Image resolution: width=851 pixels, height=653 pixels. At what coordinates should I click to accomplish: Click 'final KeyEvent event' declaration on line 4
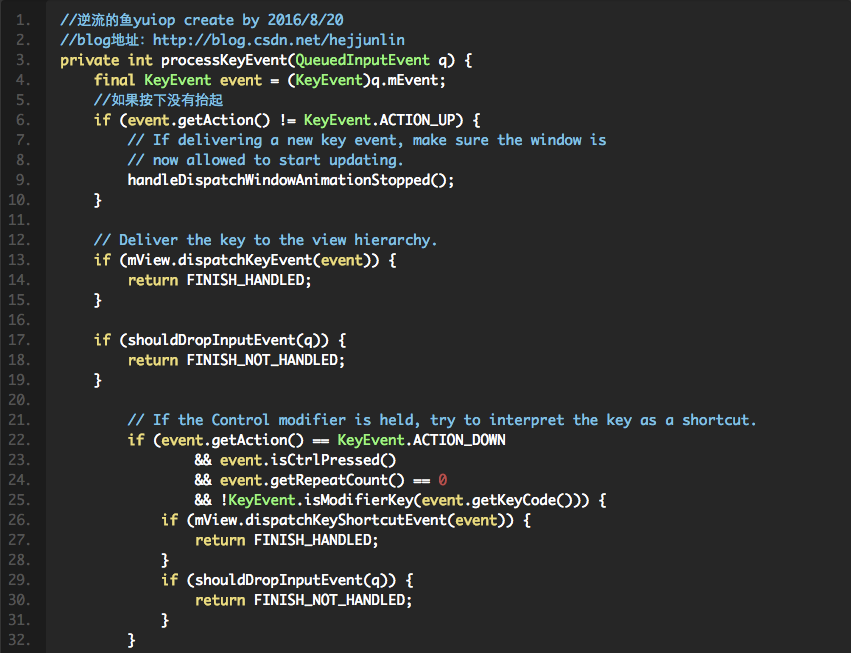[178, 80]
